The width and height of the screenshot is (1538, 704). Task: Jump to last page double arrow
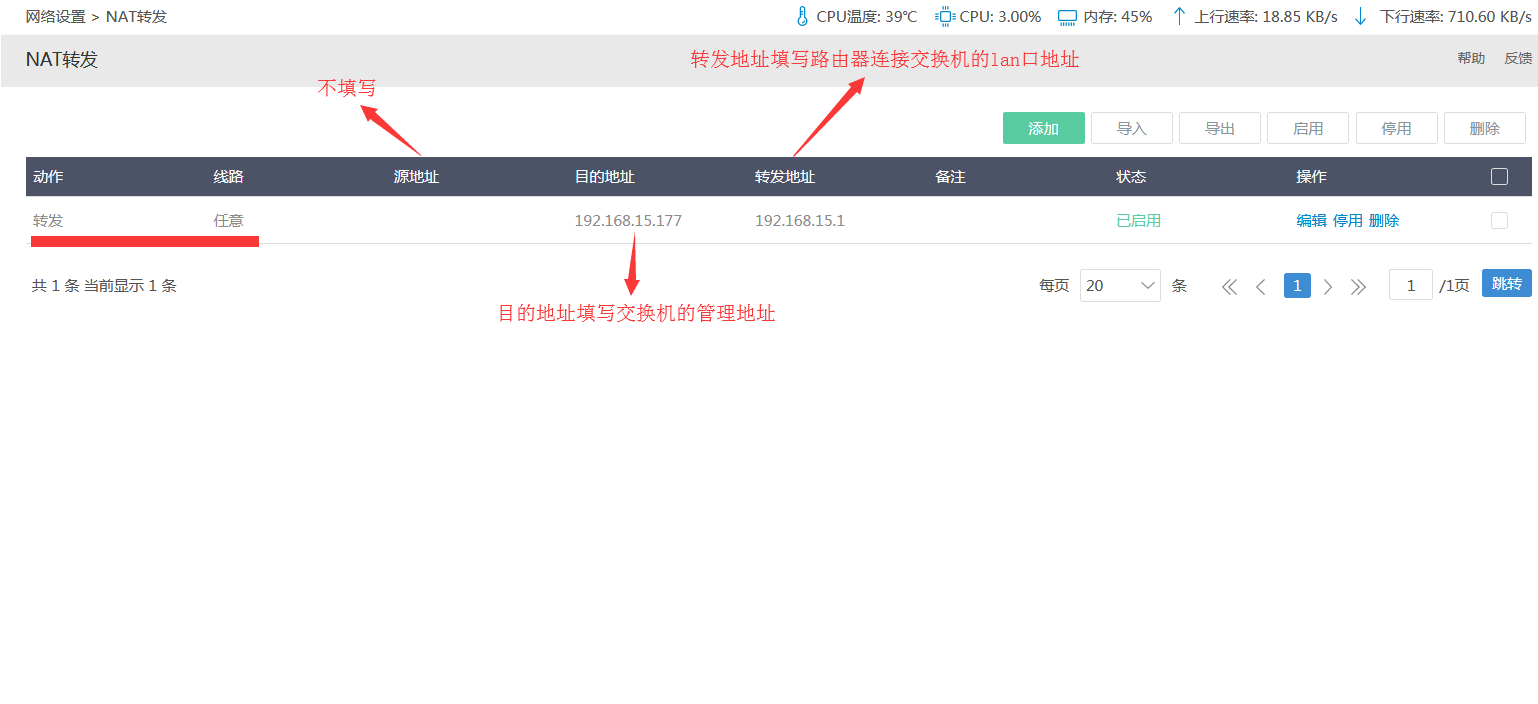pyautogui.click(x=1358, y=287)
